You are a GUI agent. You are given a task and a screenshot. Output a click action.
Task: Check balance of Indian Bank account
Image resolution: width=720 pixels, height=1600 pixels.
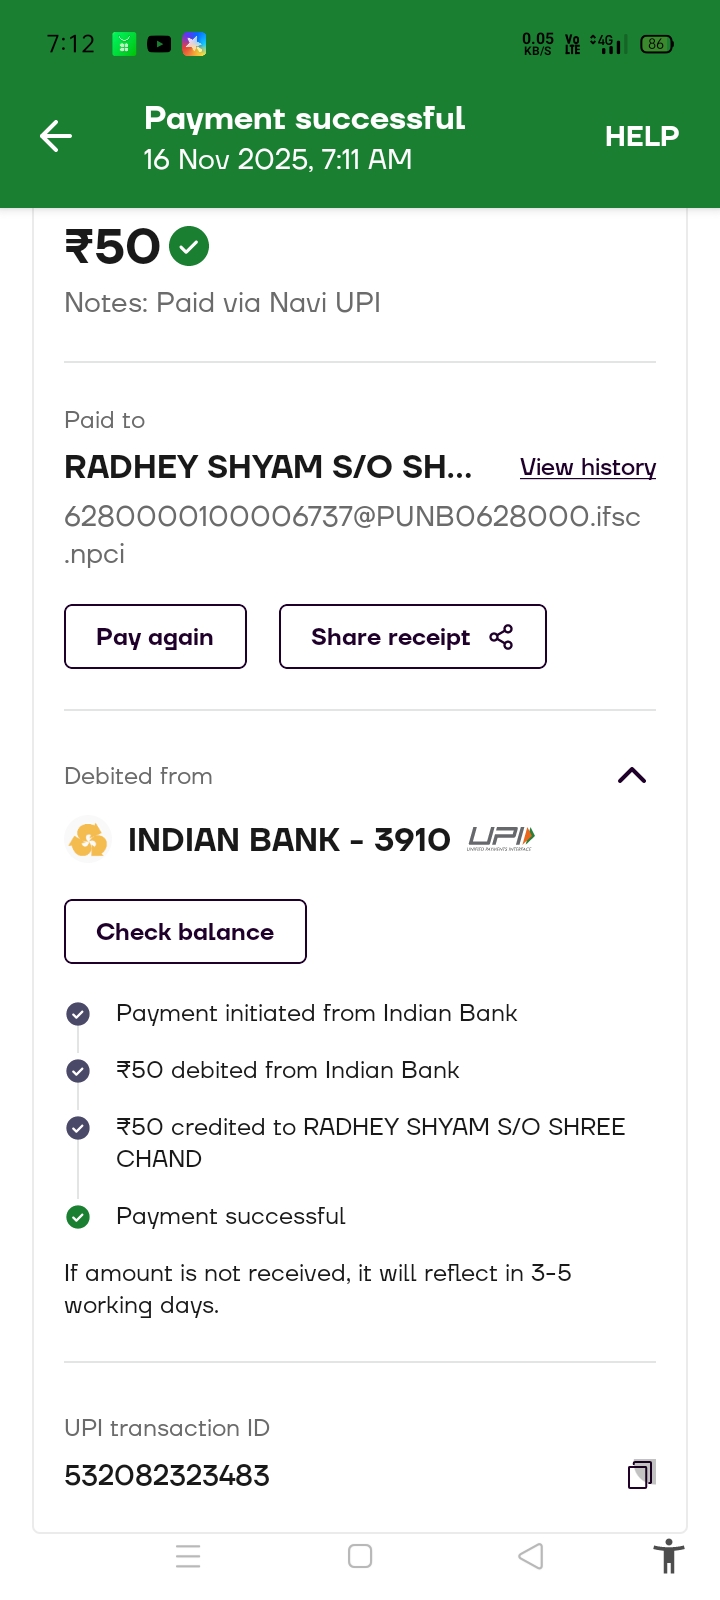coord(185,932)
